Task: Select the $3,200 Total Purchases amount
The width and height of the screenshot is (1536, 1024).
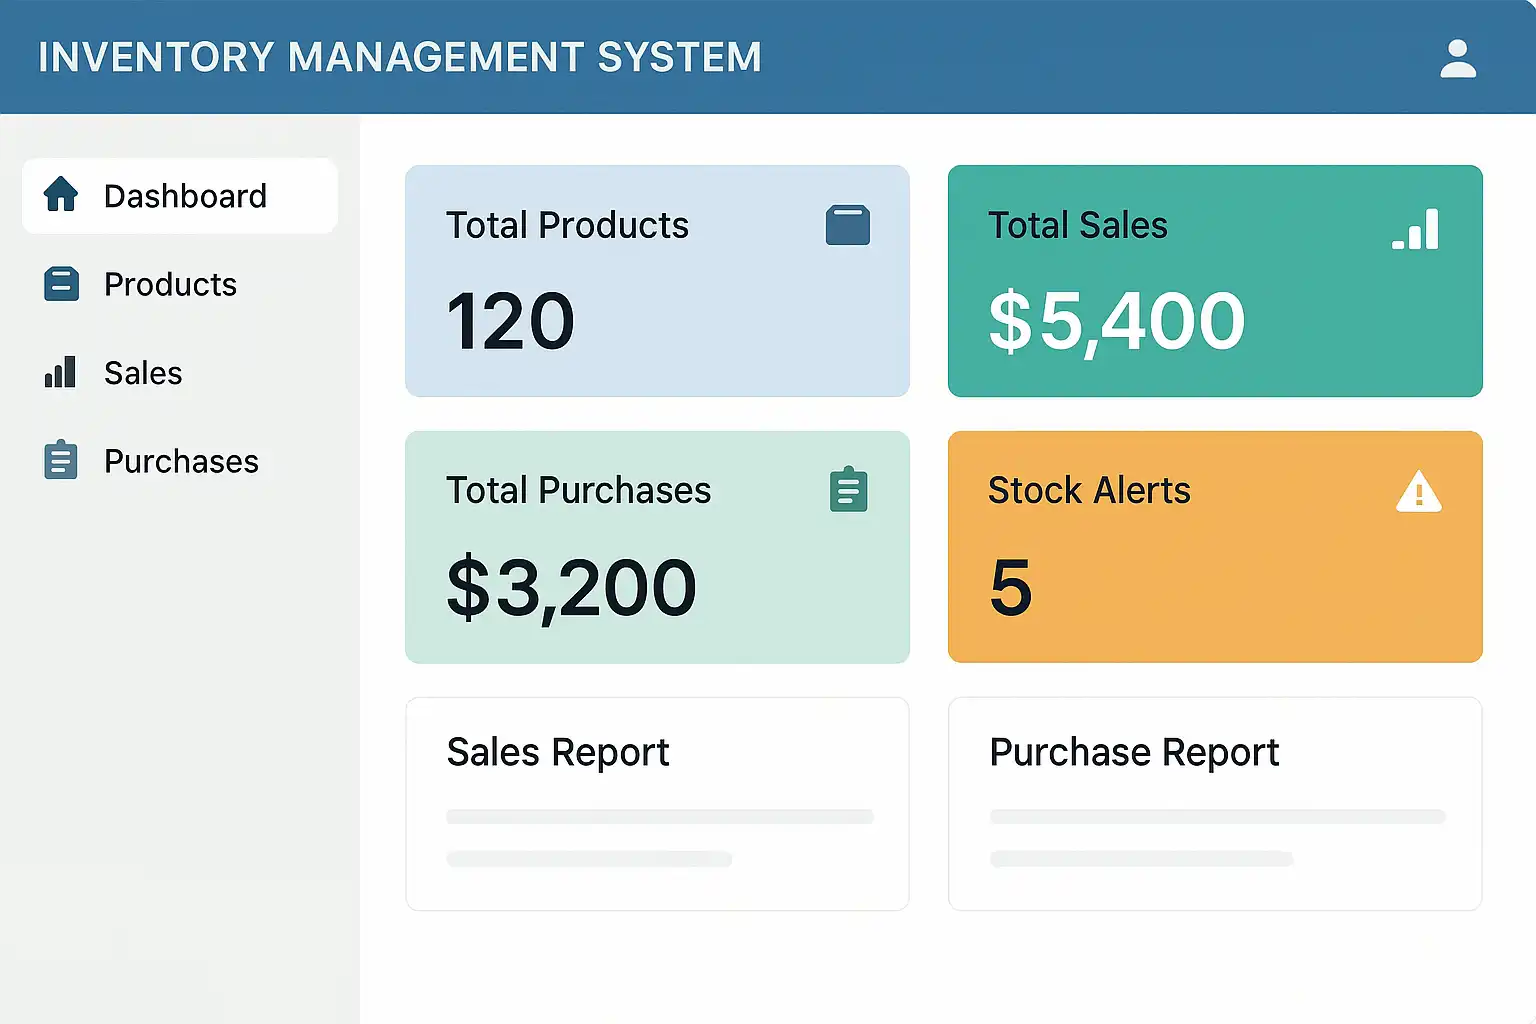Action: click(x=571, y=588)
